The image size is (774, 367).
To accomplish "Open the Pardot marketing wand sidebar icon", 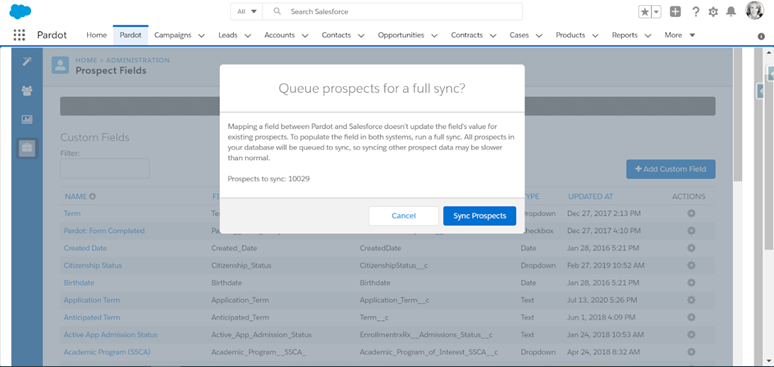I will click(27, 62).
